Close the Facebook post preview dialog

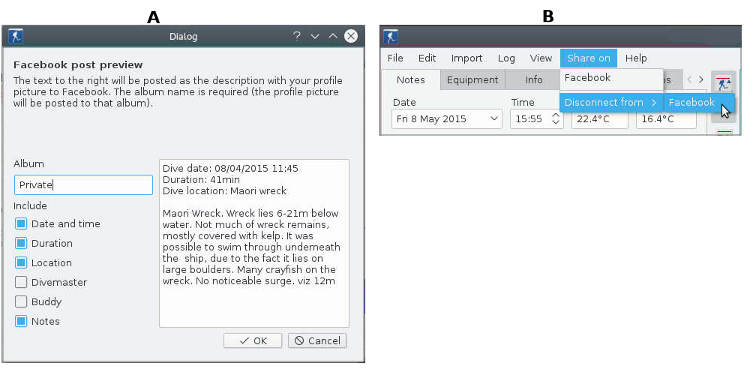click(x=351, y=36)
